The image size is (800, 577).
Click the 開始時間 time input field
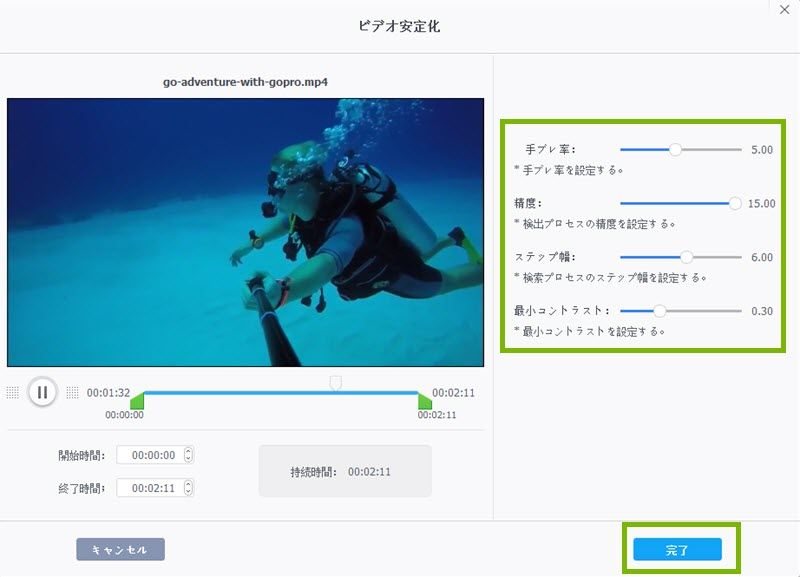point(148,455)
